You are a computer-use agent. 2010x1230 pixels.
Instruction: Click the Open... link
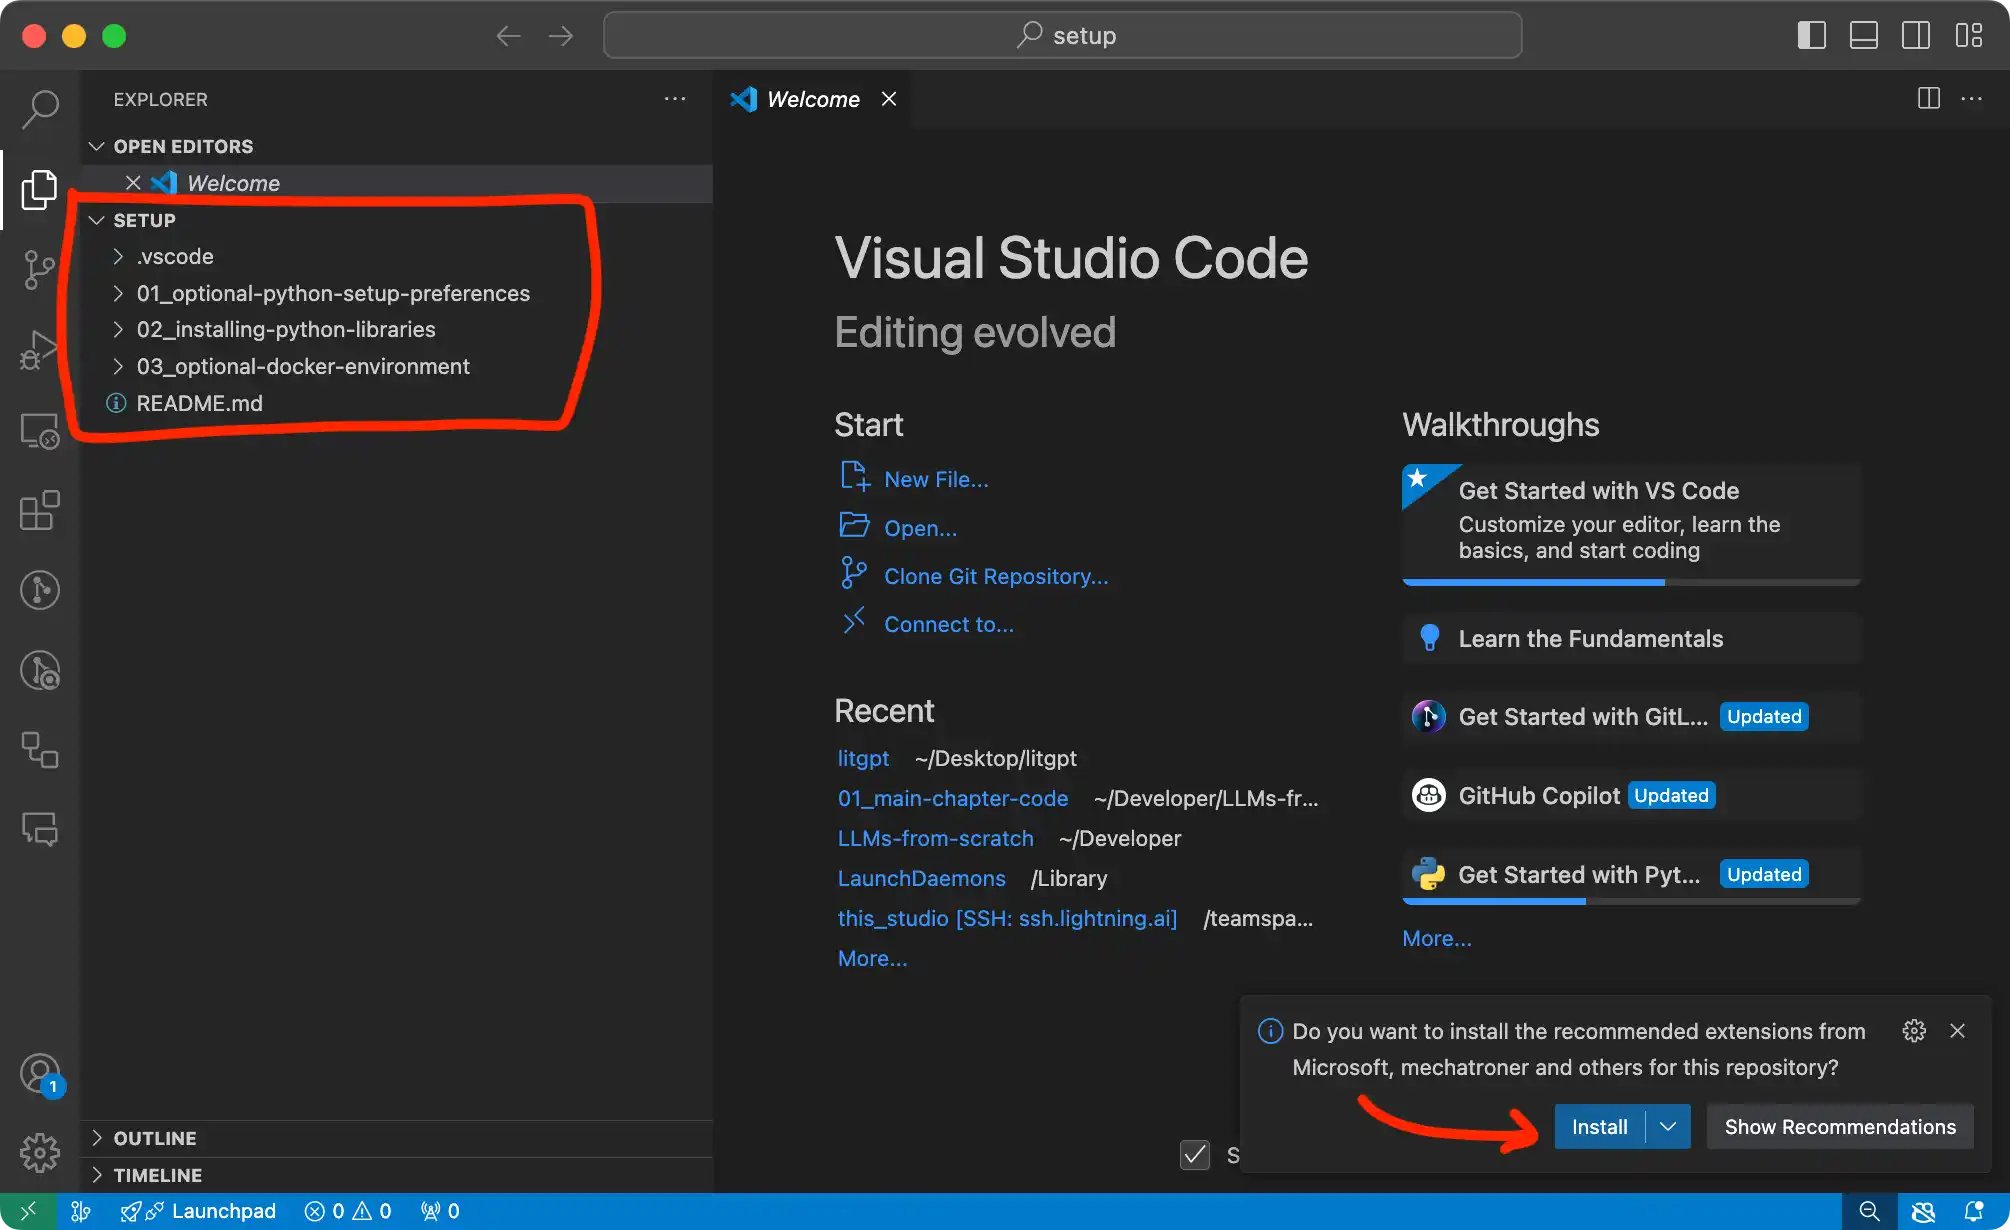tap(920, 528)
